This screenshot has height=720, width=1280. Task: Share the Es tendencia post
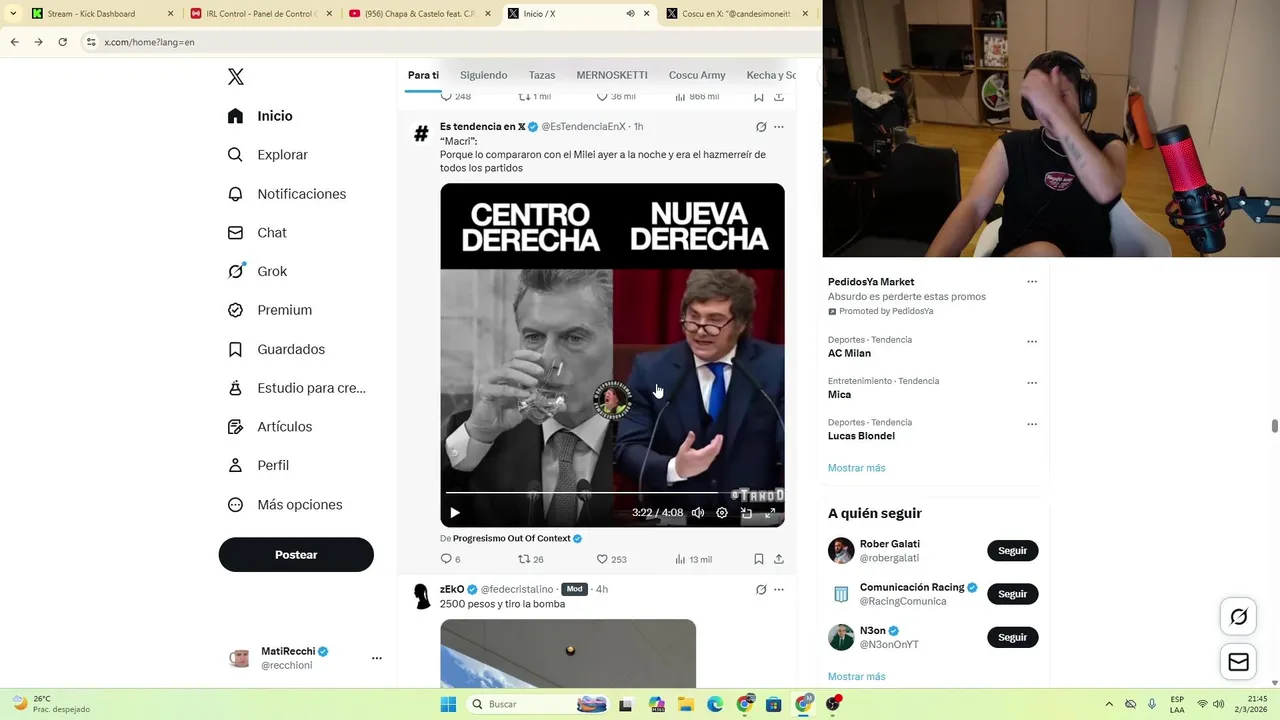coord(779,559)
